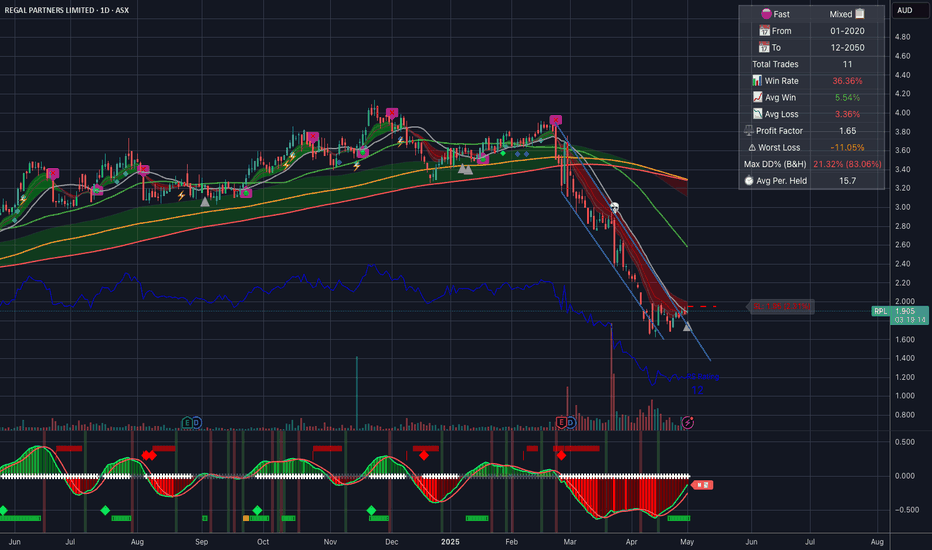932x550 pixels.
Task: Click the To date 12-2050
Action: (847, 47)
